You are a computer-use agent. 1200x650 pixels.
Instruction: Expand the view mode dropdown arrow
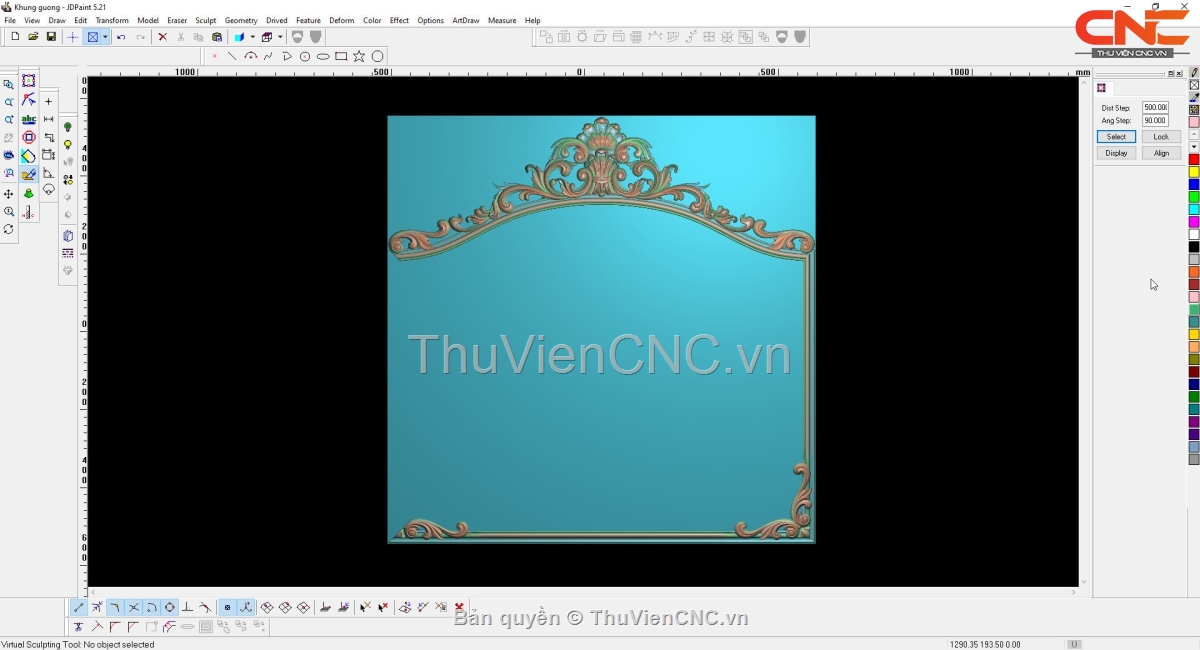point(105,37)
